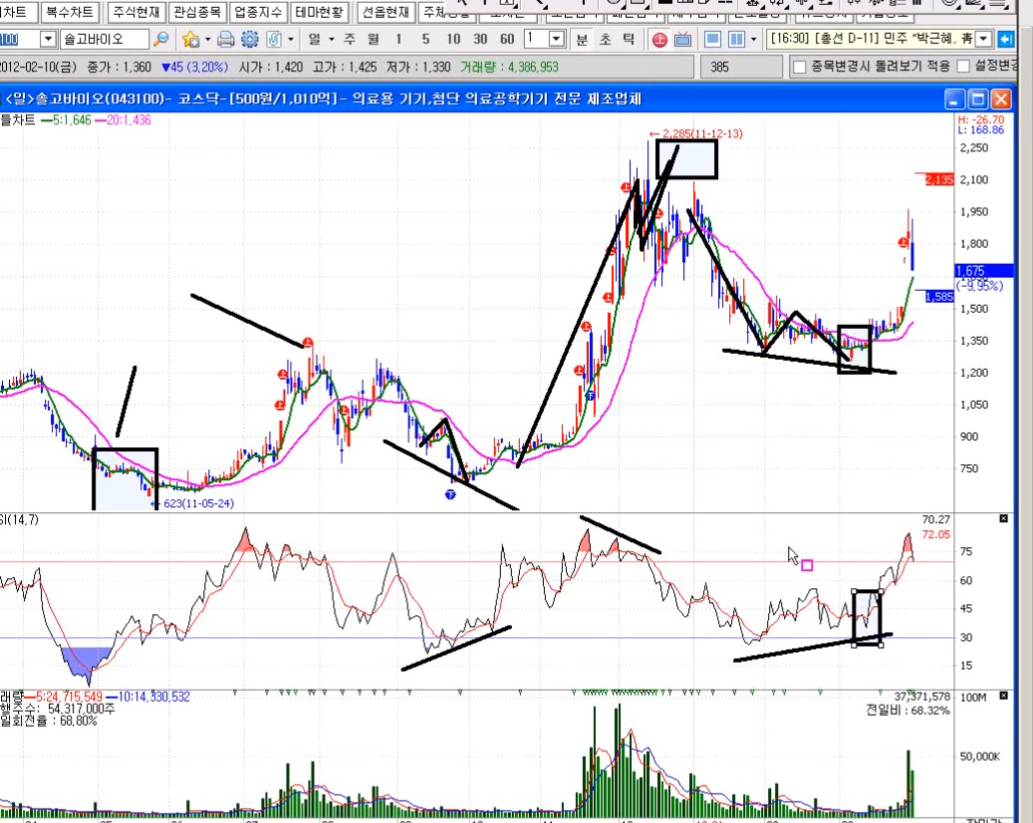Click the 업종지수 button
Viewport: 1033px width, 823px height.
pos(257,13)
